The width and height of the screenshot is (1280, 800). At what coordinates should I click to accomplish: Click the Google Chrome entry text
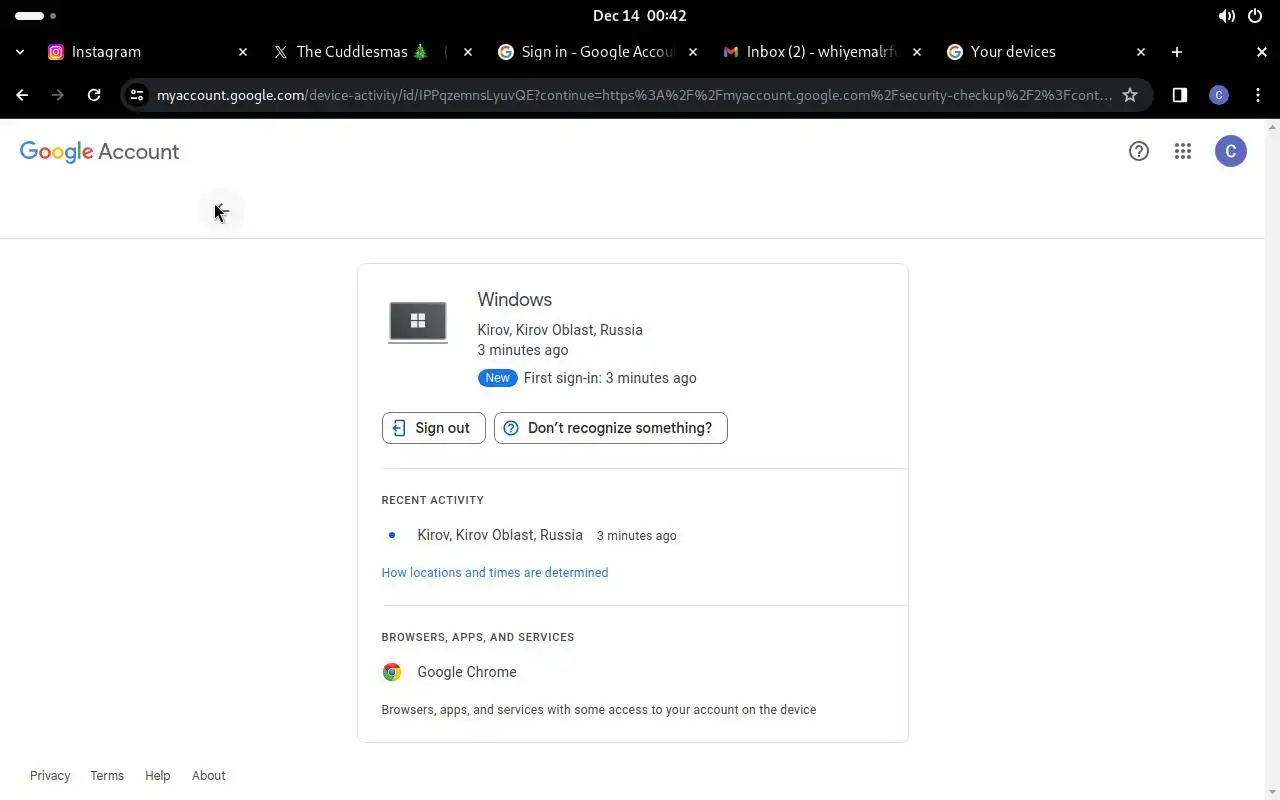[467, 672]
